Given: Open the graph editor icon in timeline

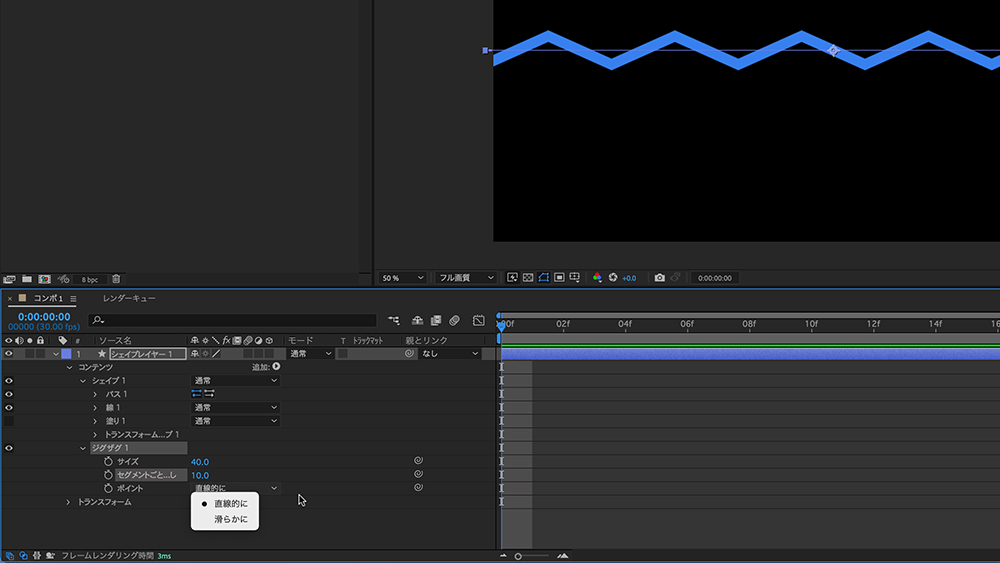Looking at the screenshot, I should tap(478, 321).
